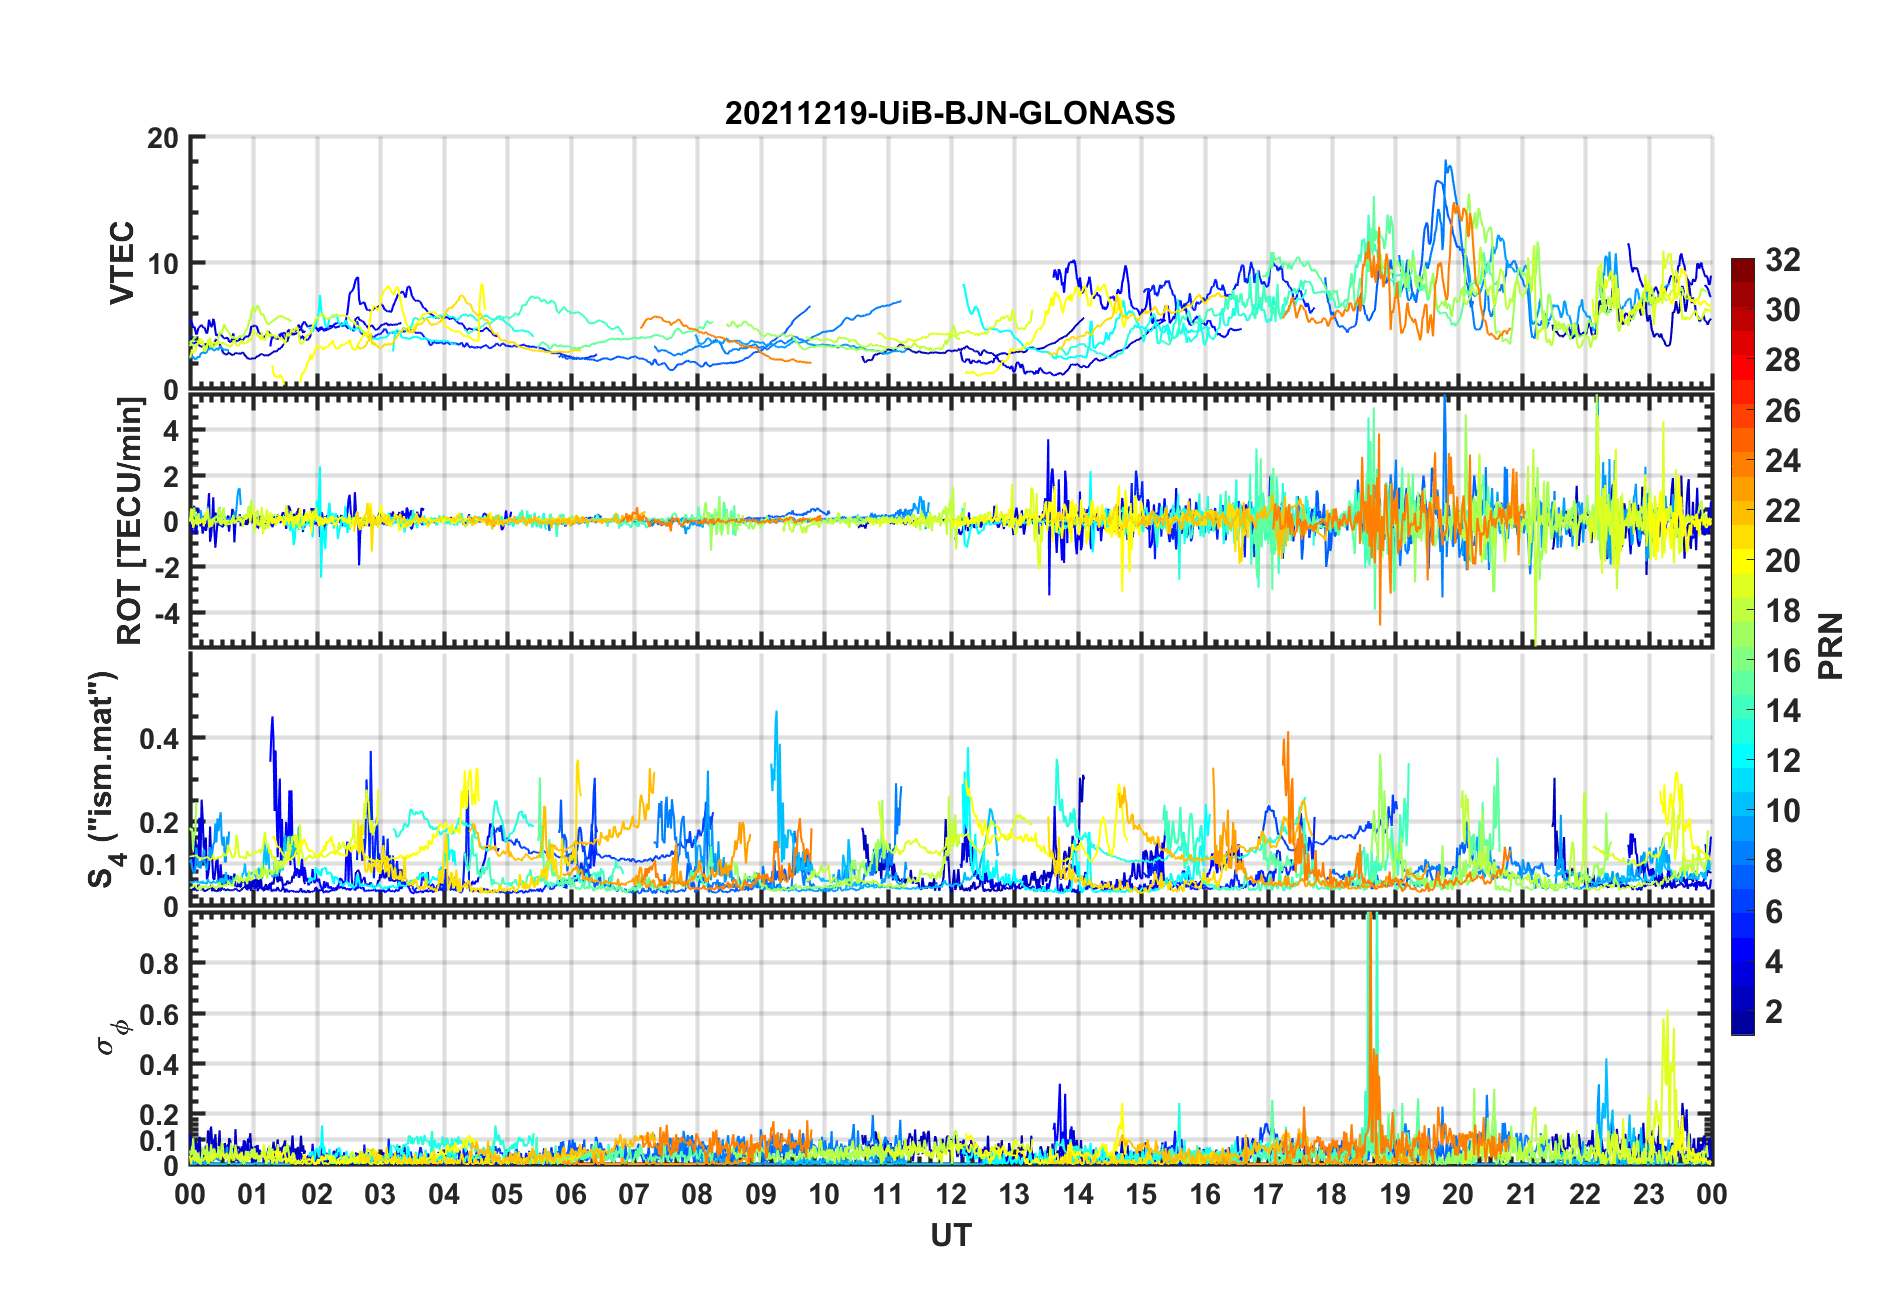The width and height of the screenshot is (1902, 1292).
Task: Click colorbar tick value 16
Action: pyautogui.click(x=1783, y=661)
